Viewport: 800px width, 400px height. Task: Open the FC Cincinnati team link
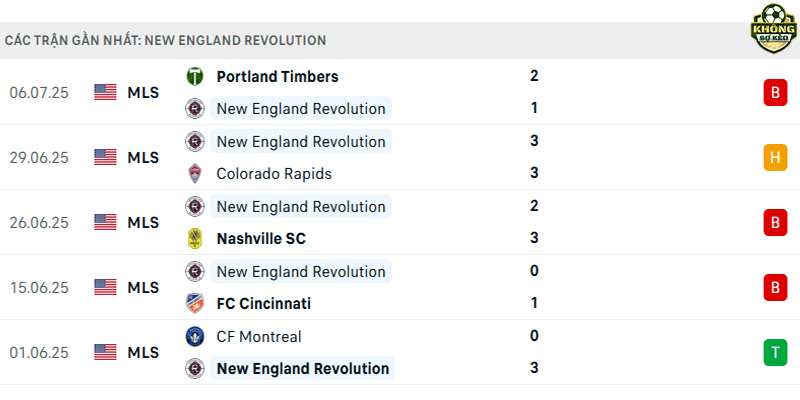[x=264, y=304]
